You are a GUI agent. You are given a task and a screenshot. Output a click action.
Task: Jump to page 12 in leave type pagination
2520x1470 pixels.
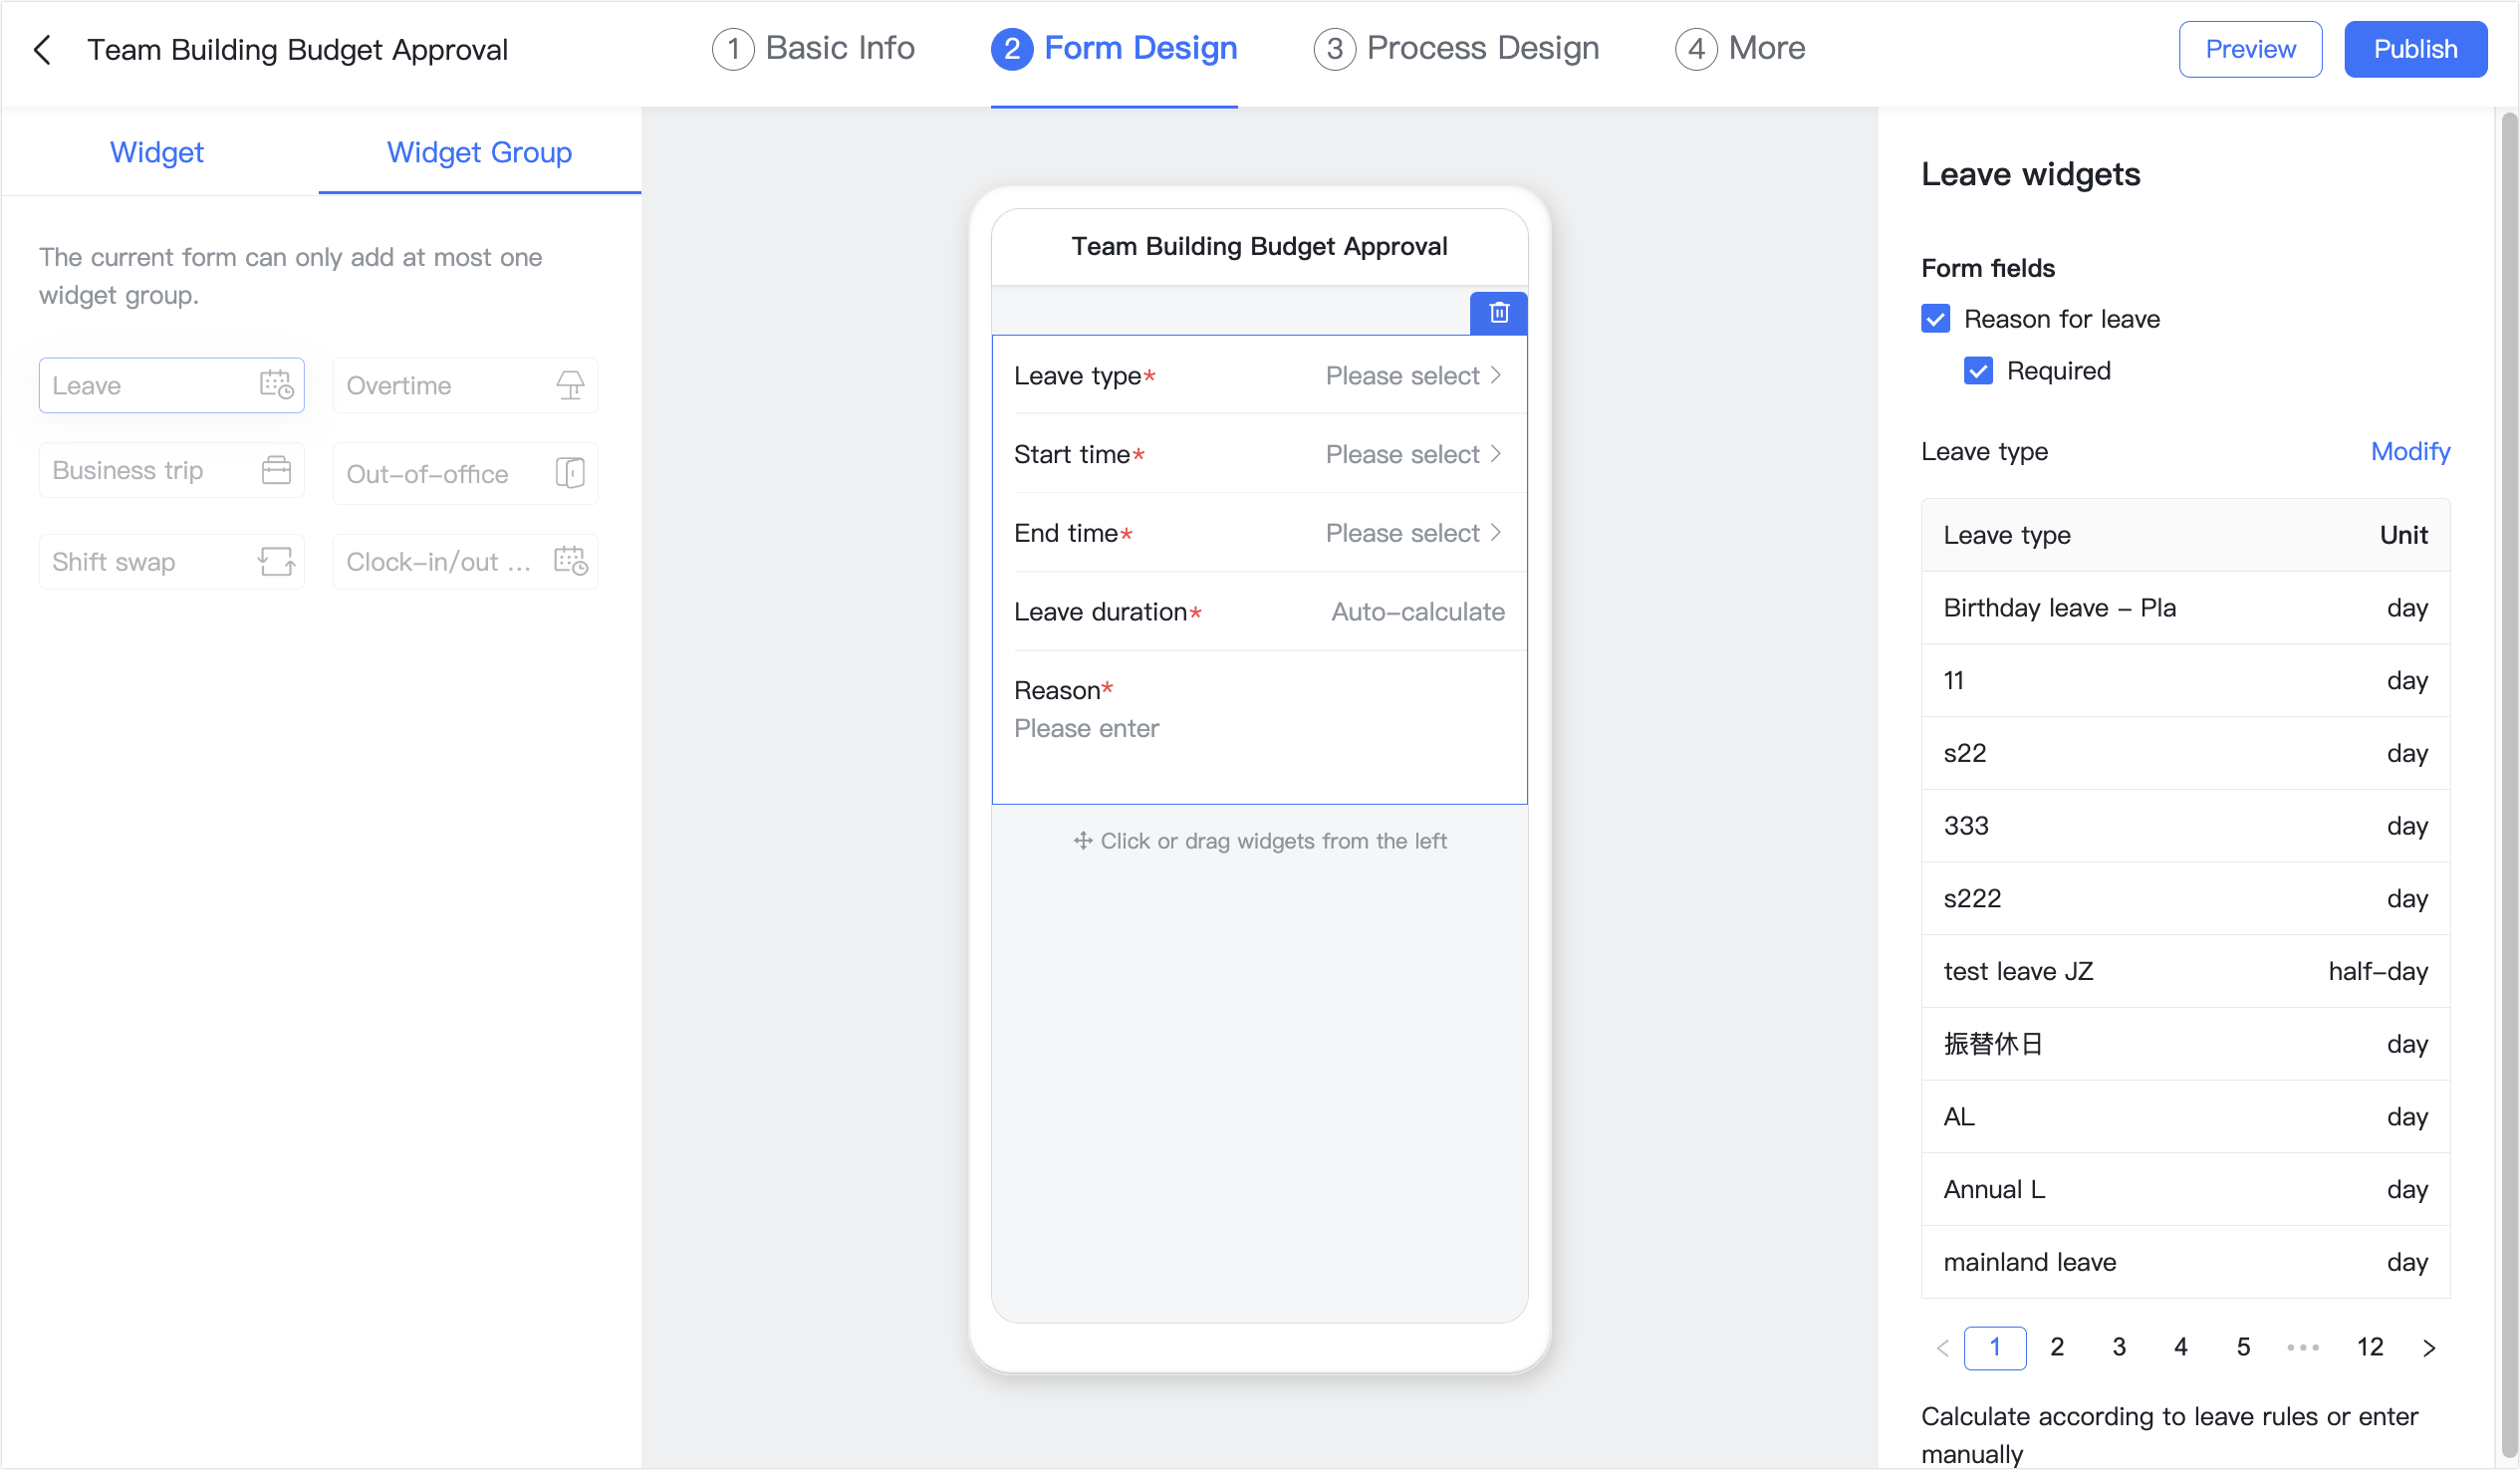[x=2369, y=1347]
